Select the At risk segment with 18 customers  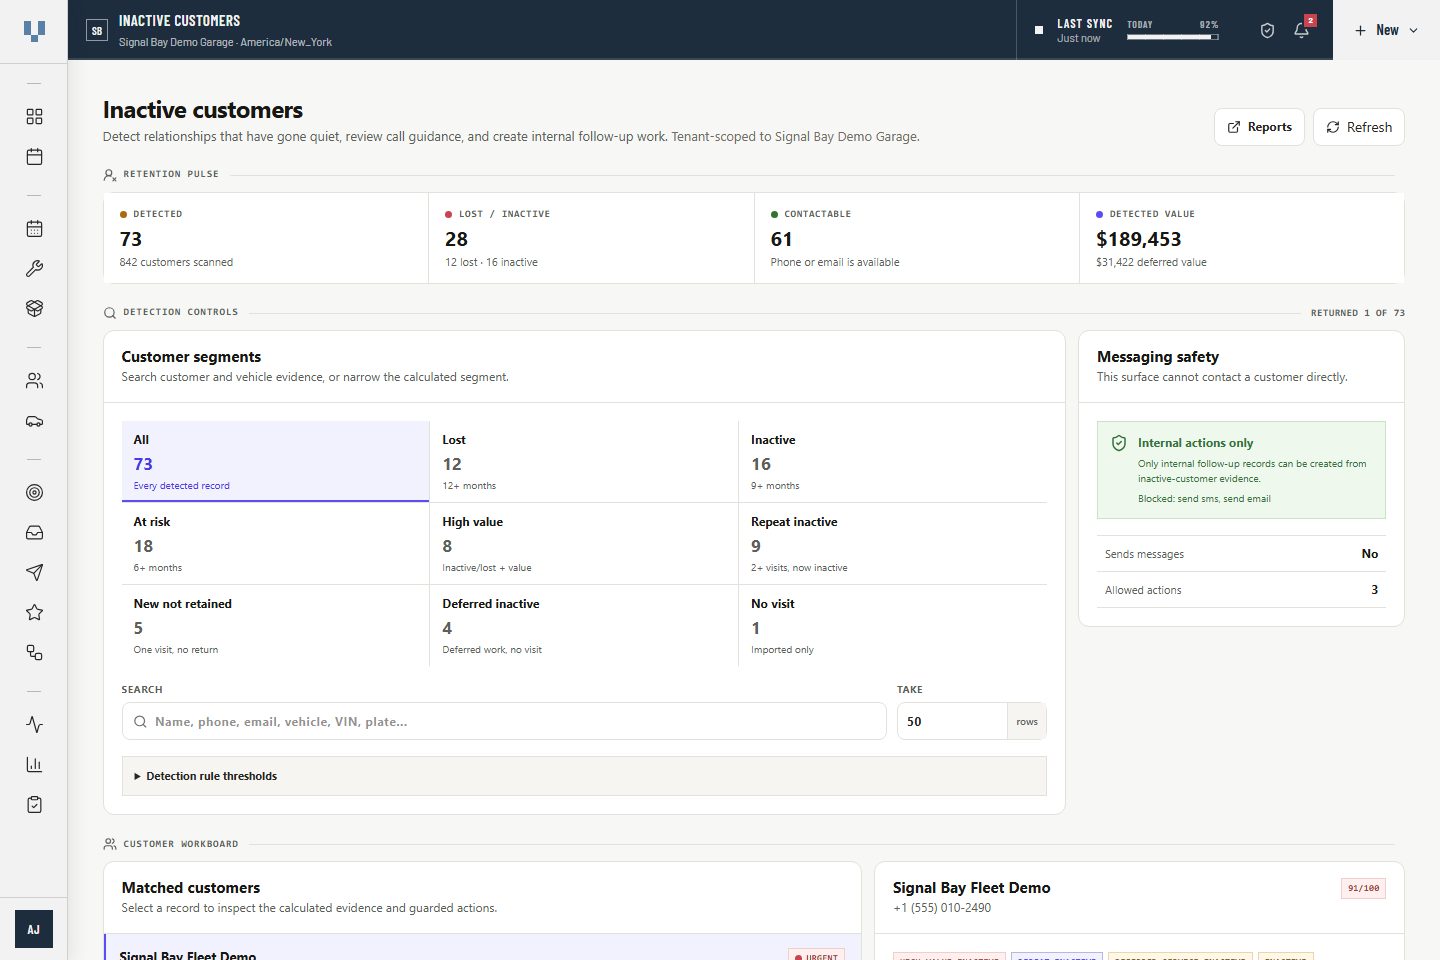[275, 544]
